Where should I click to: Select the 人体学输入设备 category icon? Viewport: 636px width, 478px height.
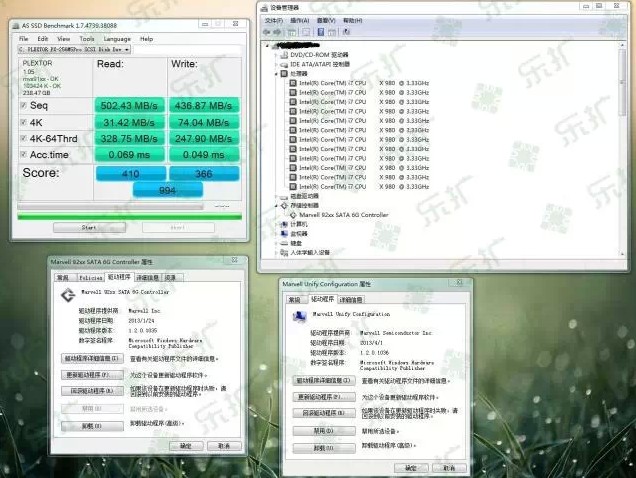pos(284,253)
